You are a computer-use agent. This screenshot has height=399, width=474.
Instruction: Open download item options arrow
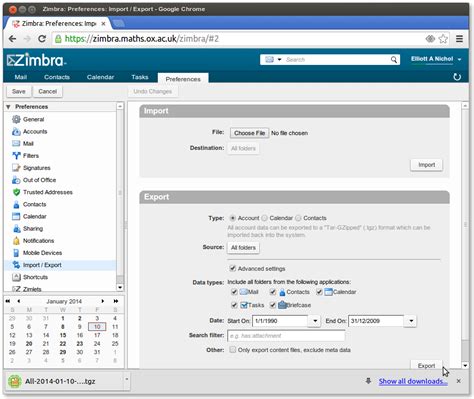(127, 379)
